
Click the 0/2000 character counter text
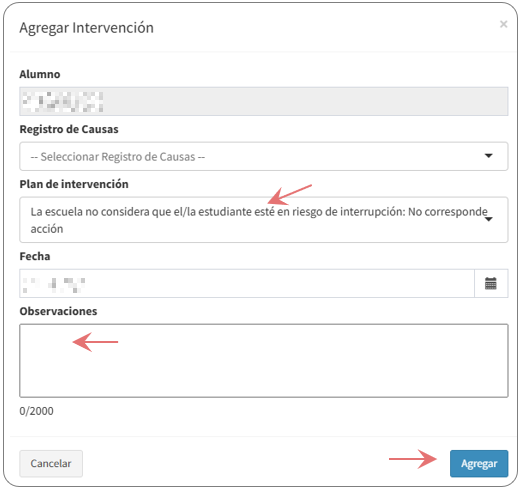click(x=36, y=411)
